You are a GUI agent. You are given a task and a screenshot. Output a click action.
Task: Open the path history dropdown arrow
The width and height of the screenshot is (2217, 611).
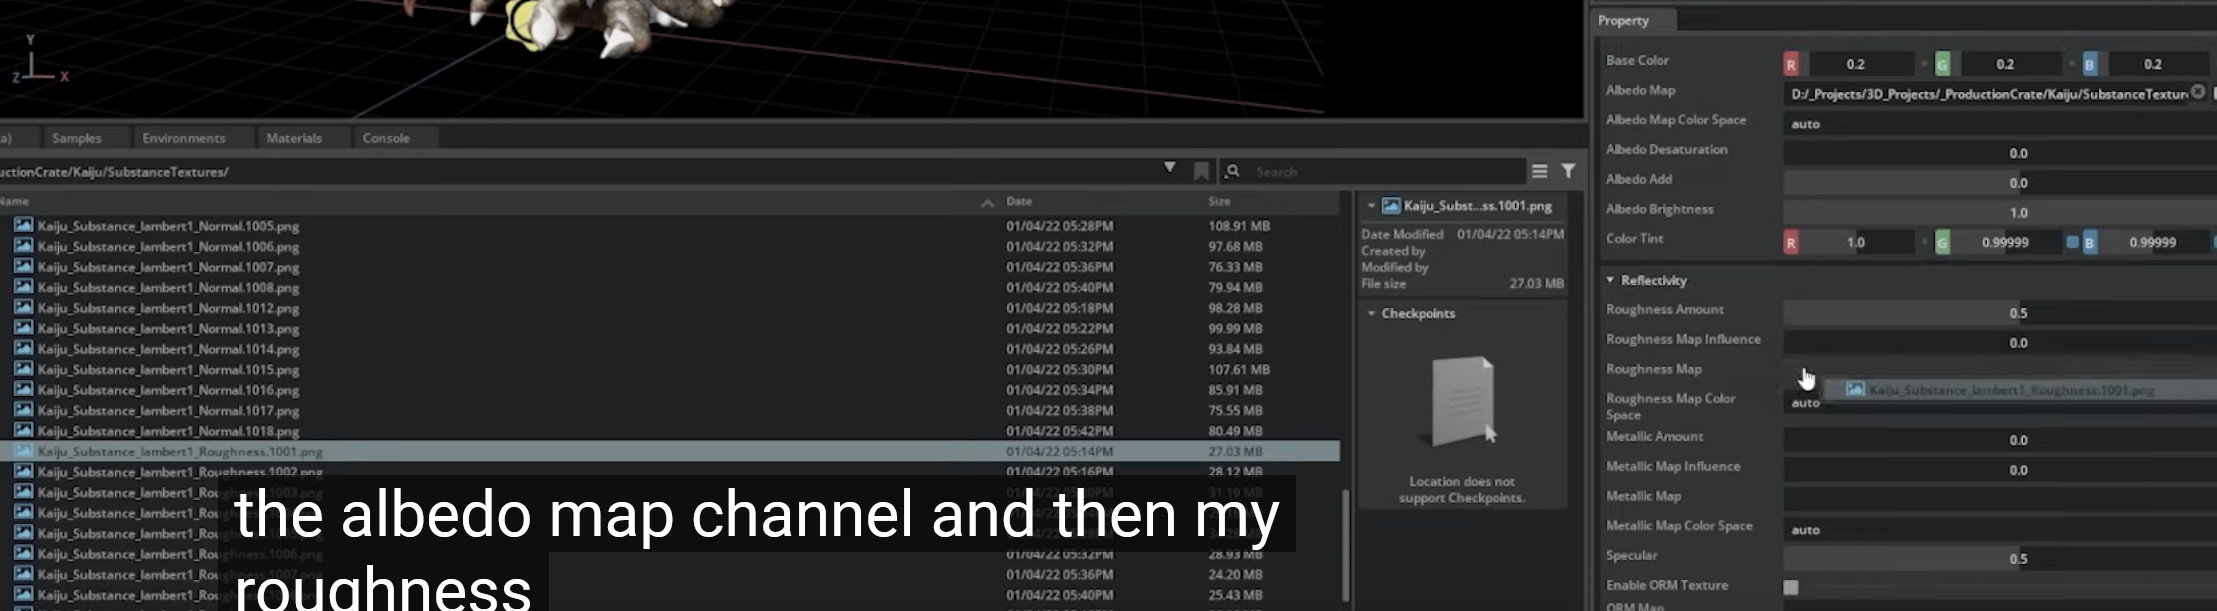click(1169, 168)
